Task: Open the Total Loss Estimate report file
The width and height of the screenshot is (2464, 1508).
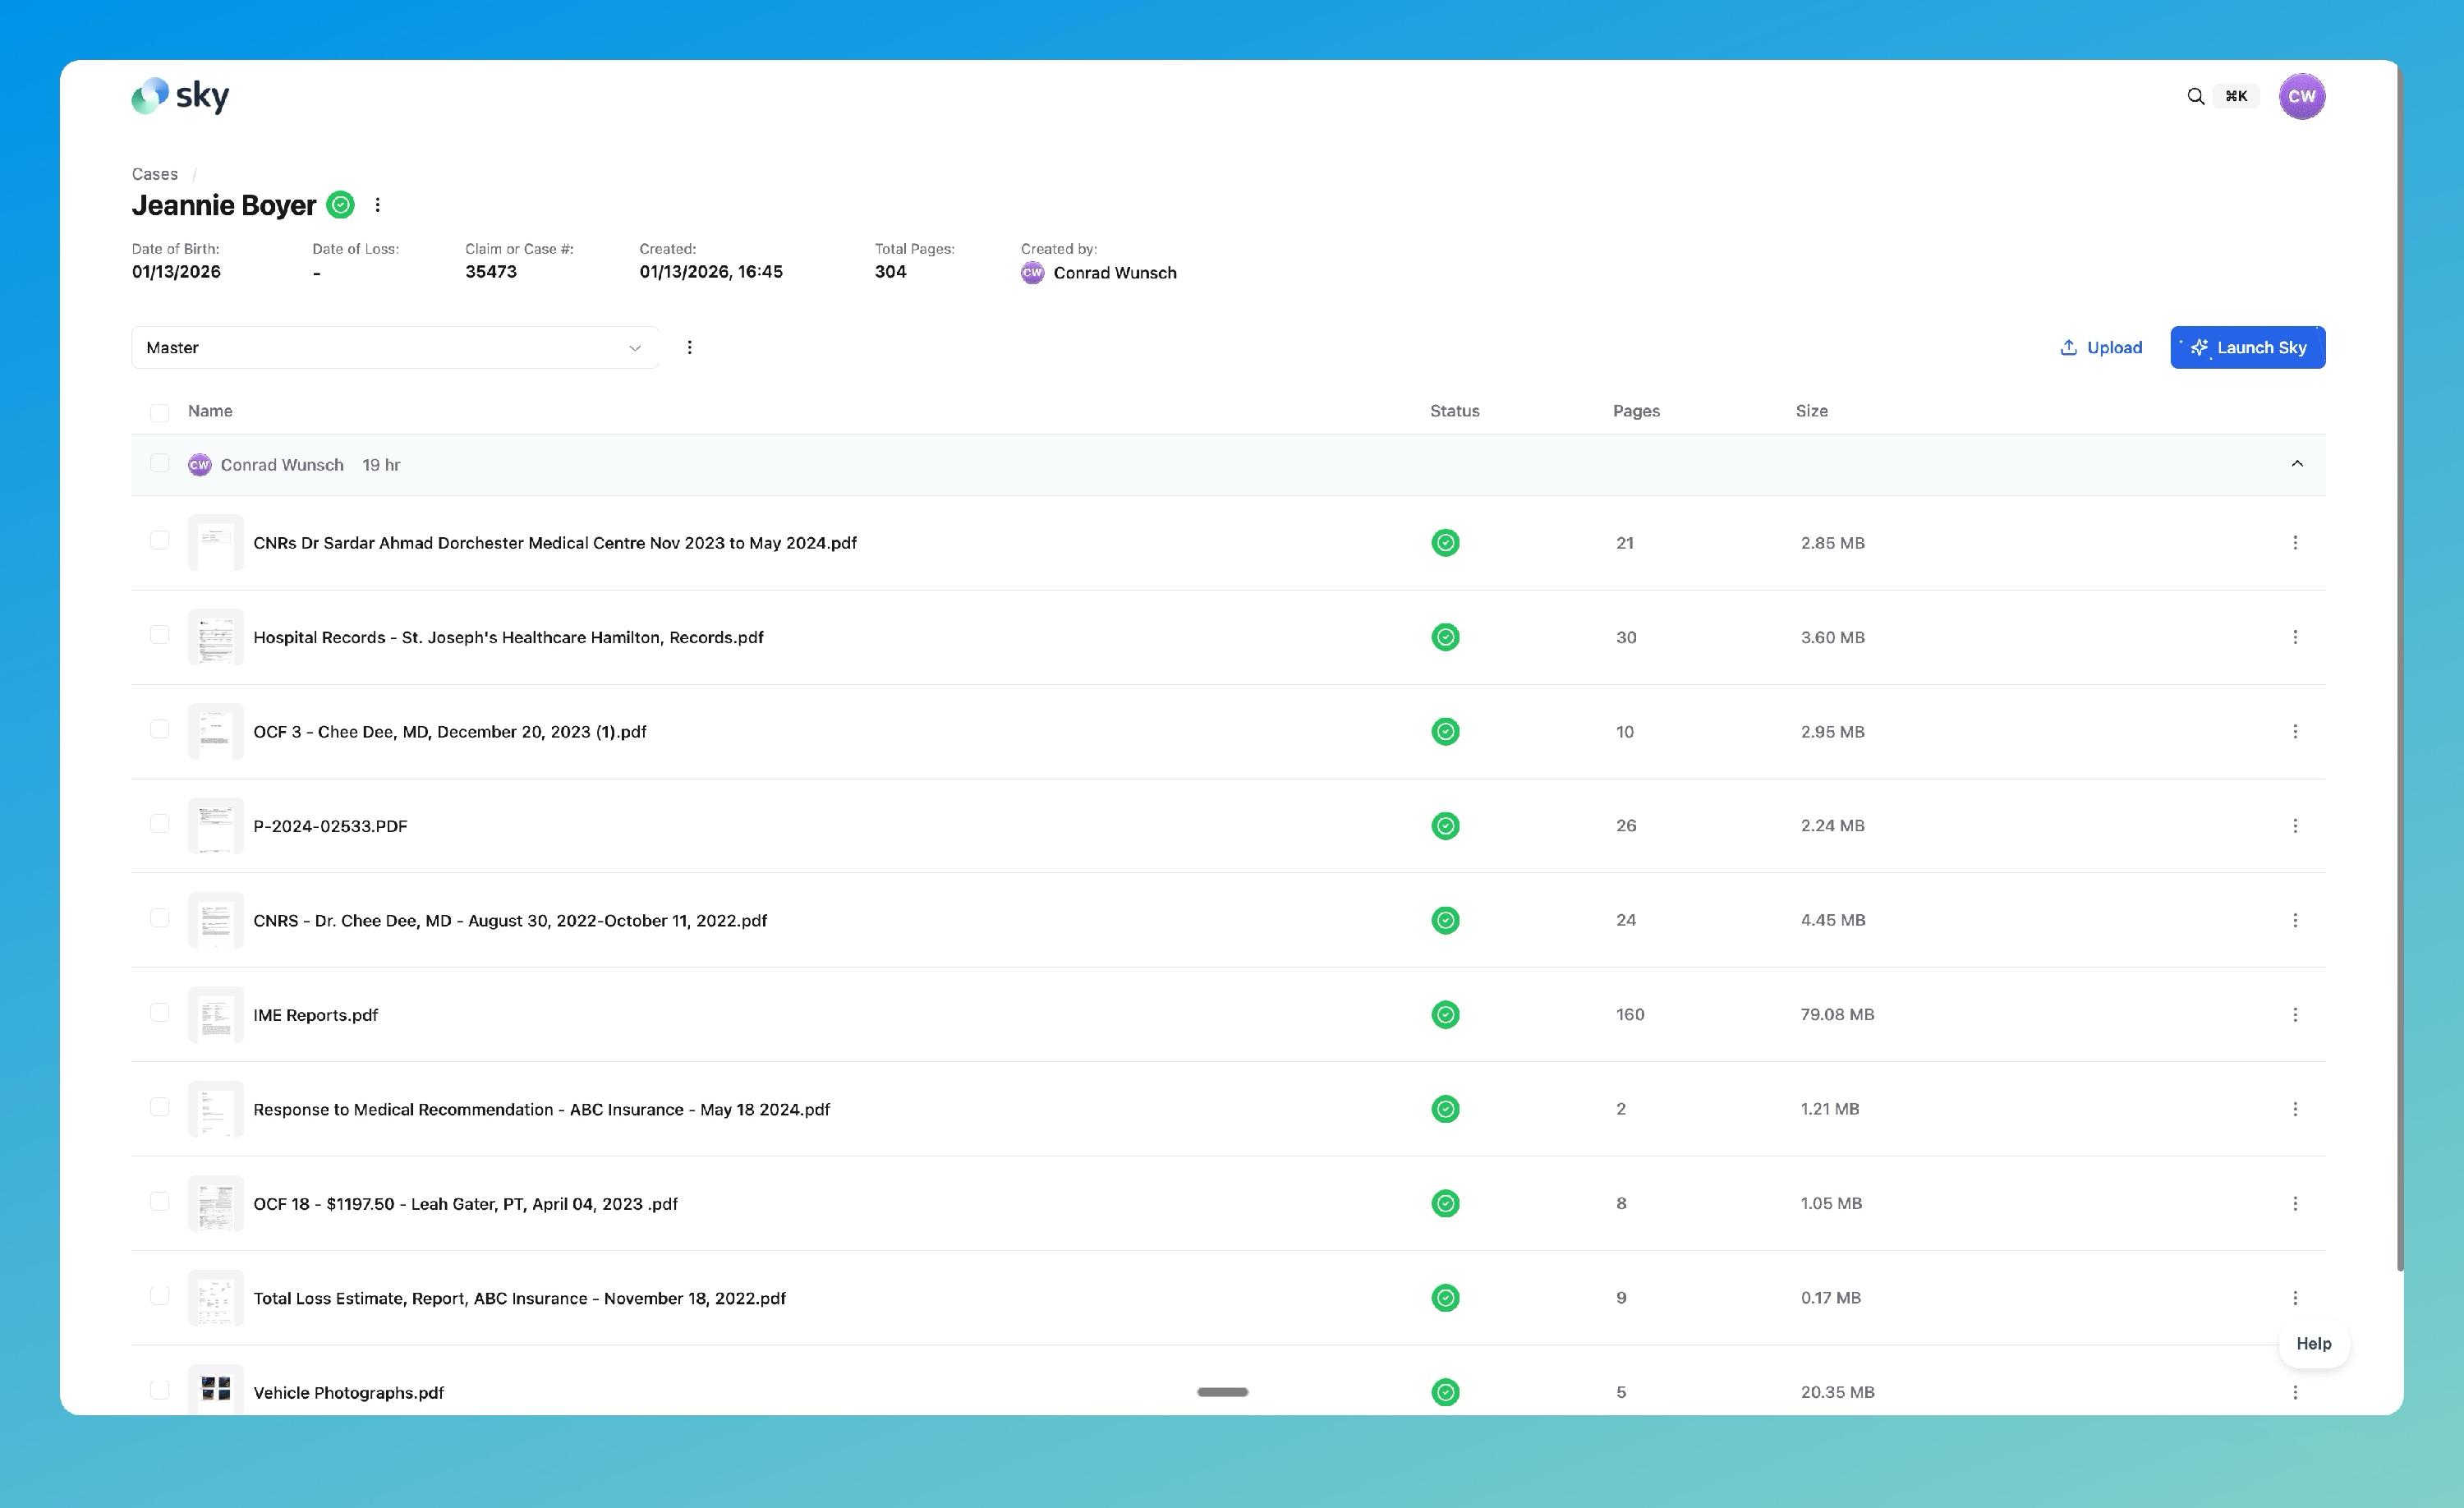Action: click(x=519, y=1298)
